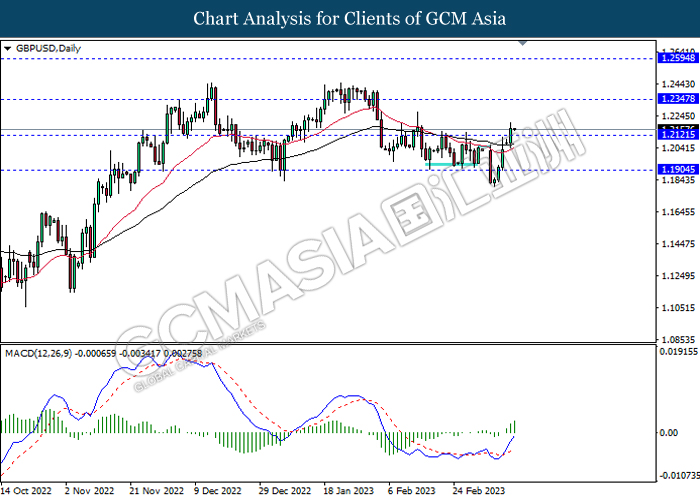Click the 6 Feb 2023 date label
This screenshot has width=700, height=500.
coord(412,490)
